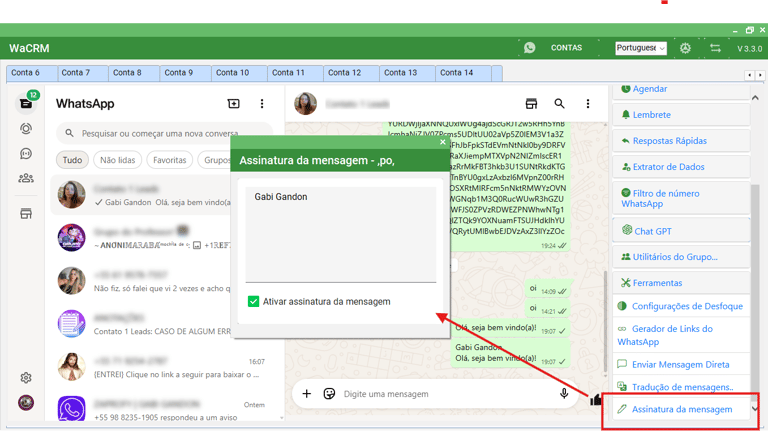Switch to Conta 11 tab
The width and height of the screenshot is (768, 431).
(x=295, y=73)
